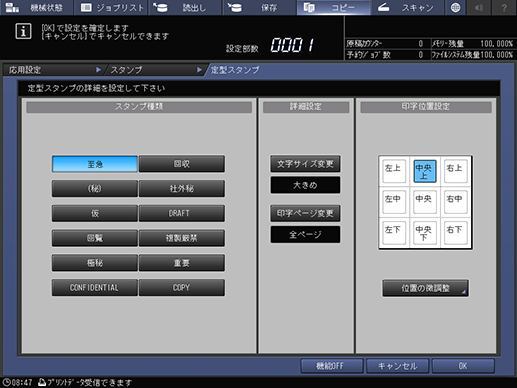Set print position to 左上
Image resolution: width=517 pixels, height=388 pixels.
pos(394,171)
